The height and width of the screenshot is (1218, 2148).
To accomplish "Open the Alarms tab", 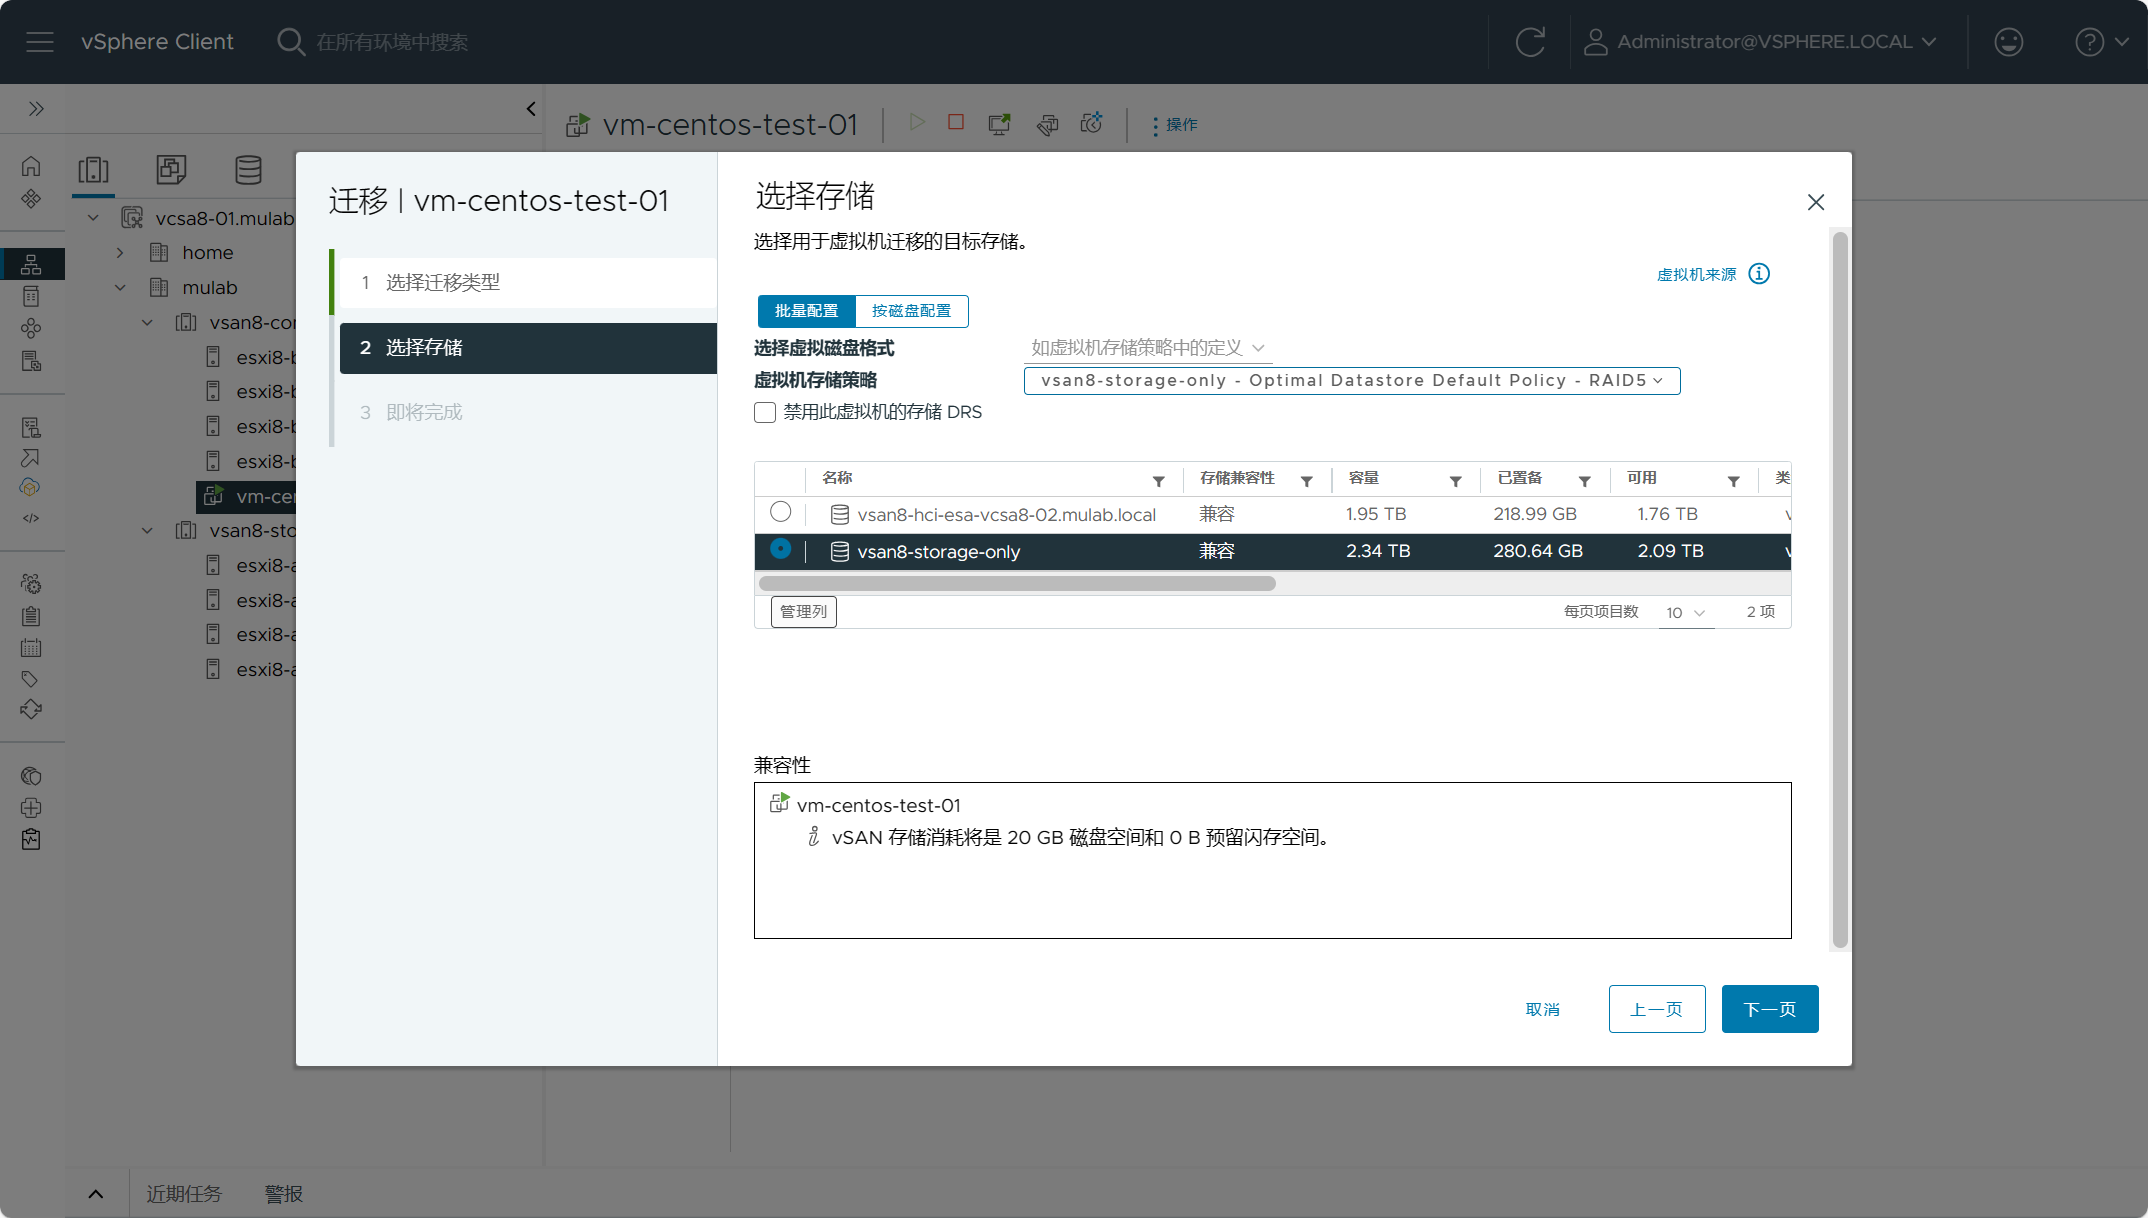I will 284,1194.
